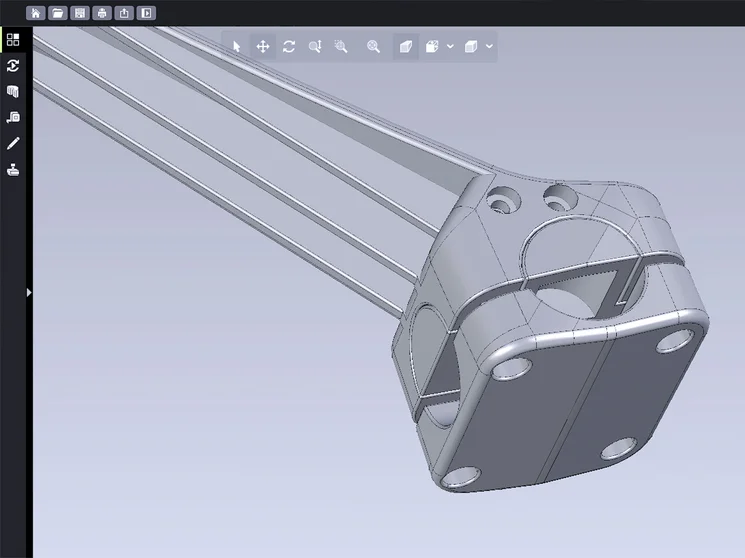This screenshot has height=558, width=745.
Task: Open the four-squares grid panel in sidebar
Action: pyautogui.click(x=13, y=40)
